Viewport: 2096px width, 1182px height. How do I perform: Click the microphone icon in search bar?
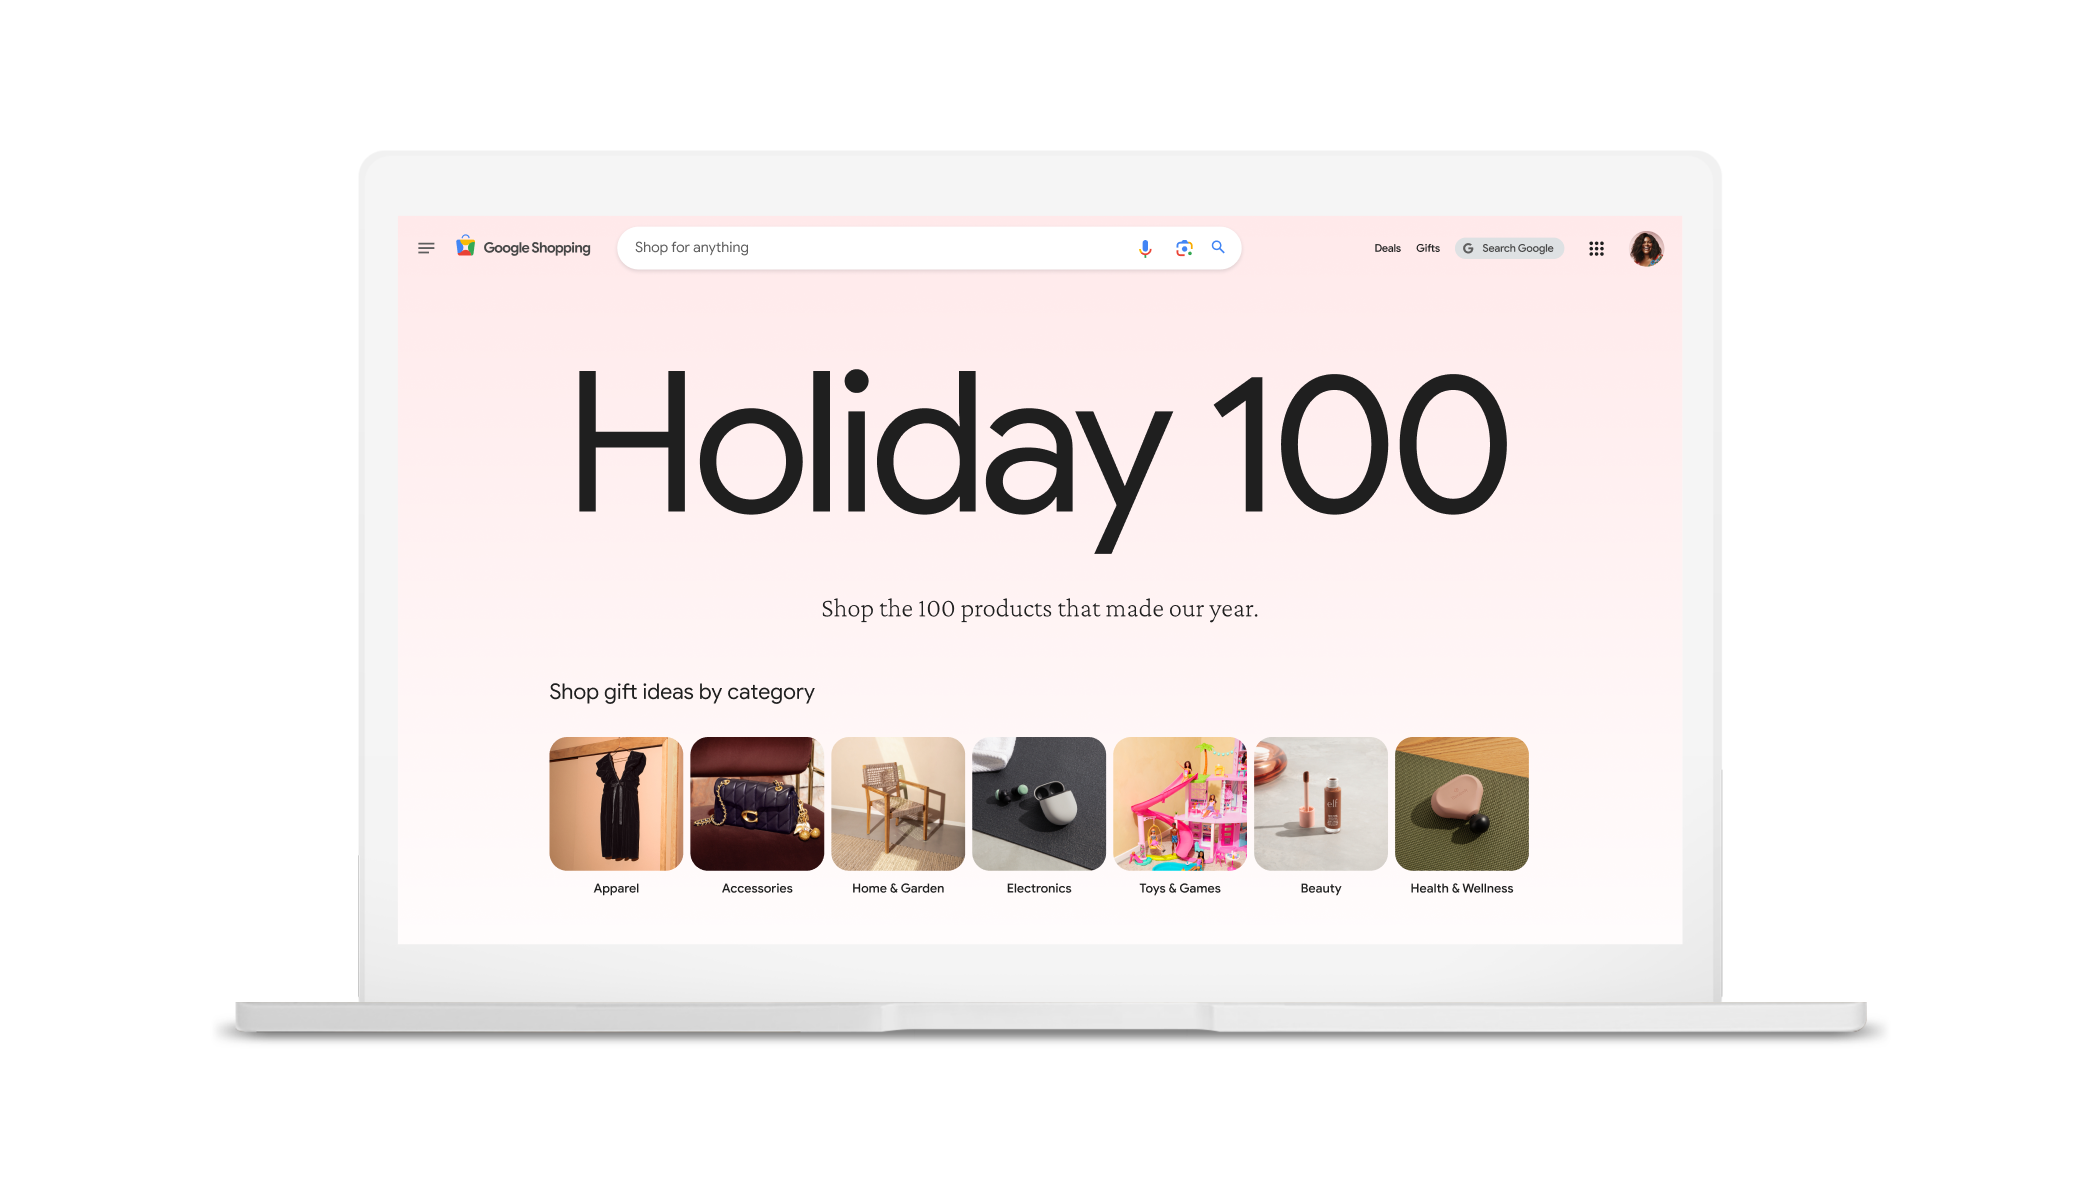click(x=1146, y=246)
